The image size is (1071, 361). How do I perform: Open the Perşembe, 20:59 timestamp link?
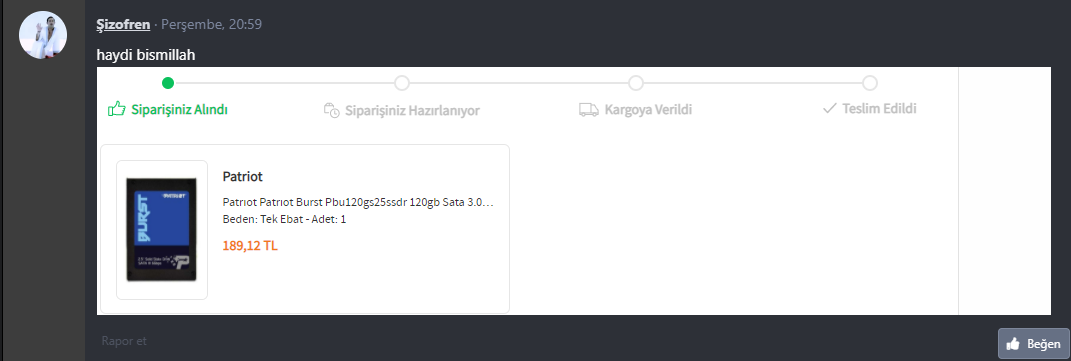point(212,25)
